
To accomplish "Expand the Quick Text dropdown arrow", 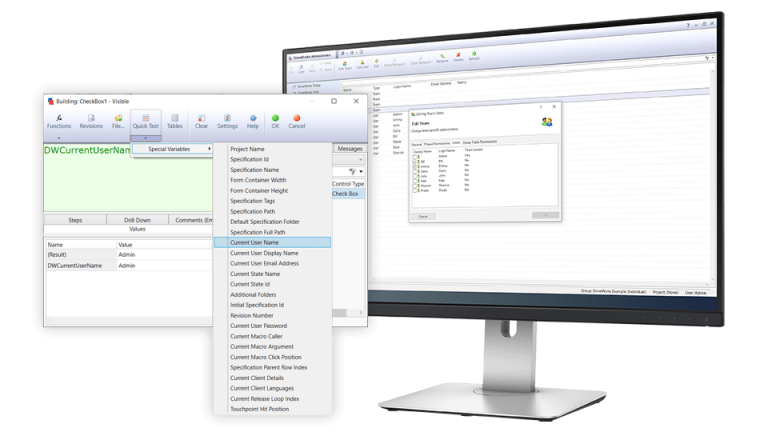I will (145, 138).
